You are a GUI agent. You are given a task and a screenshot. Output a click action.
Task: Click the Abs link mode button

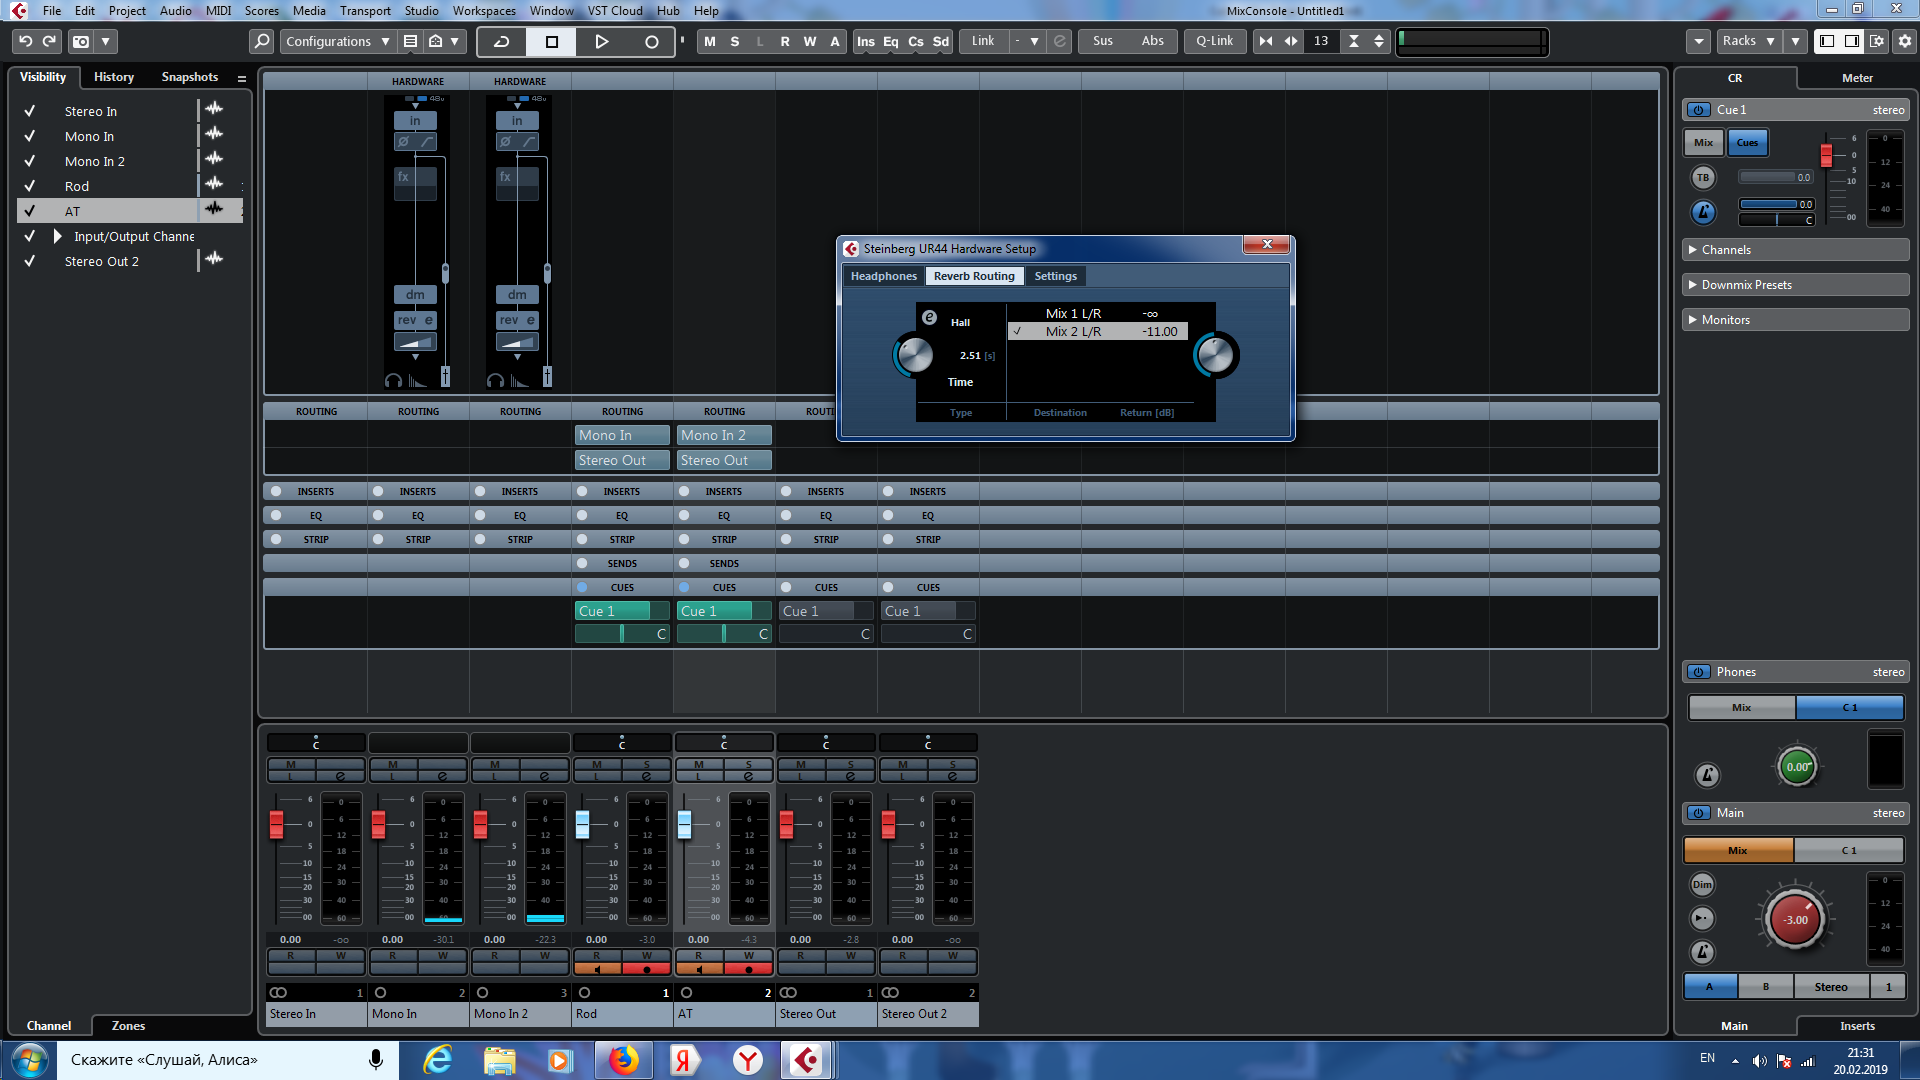(1153, 41)
